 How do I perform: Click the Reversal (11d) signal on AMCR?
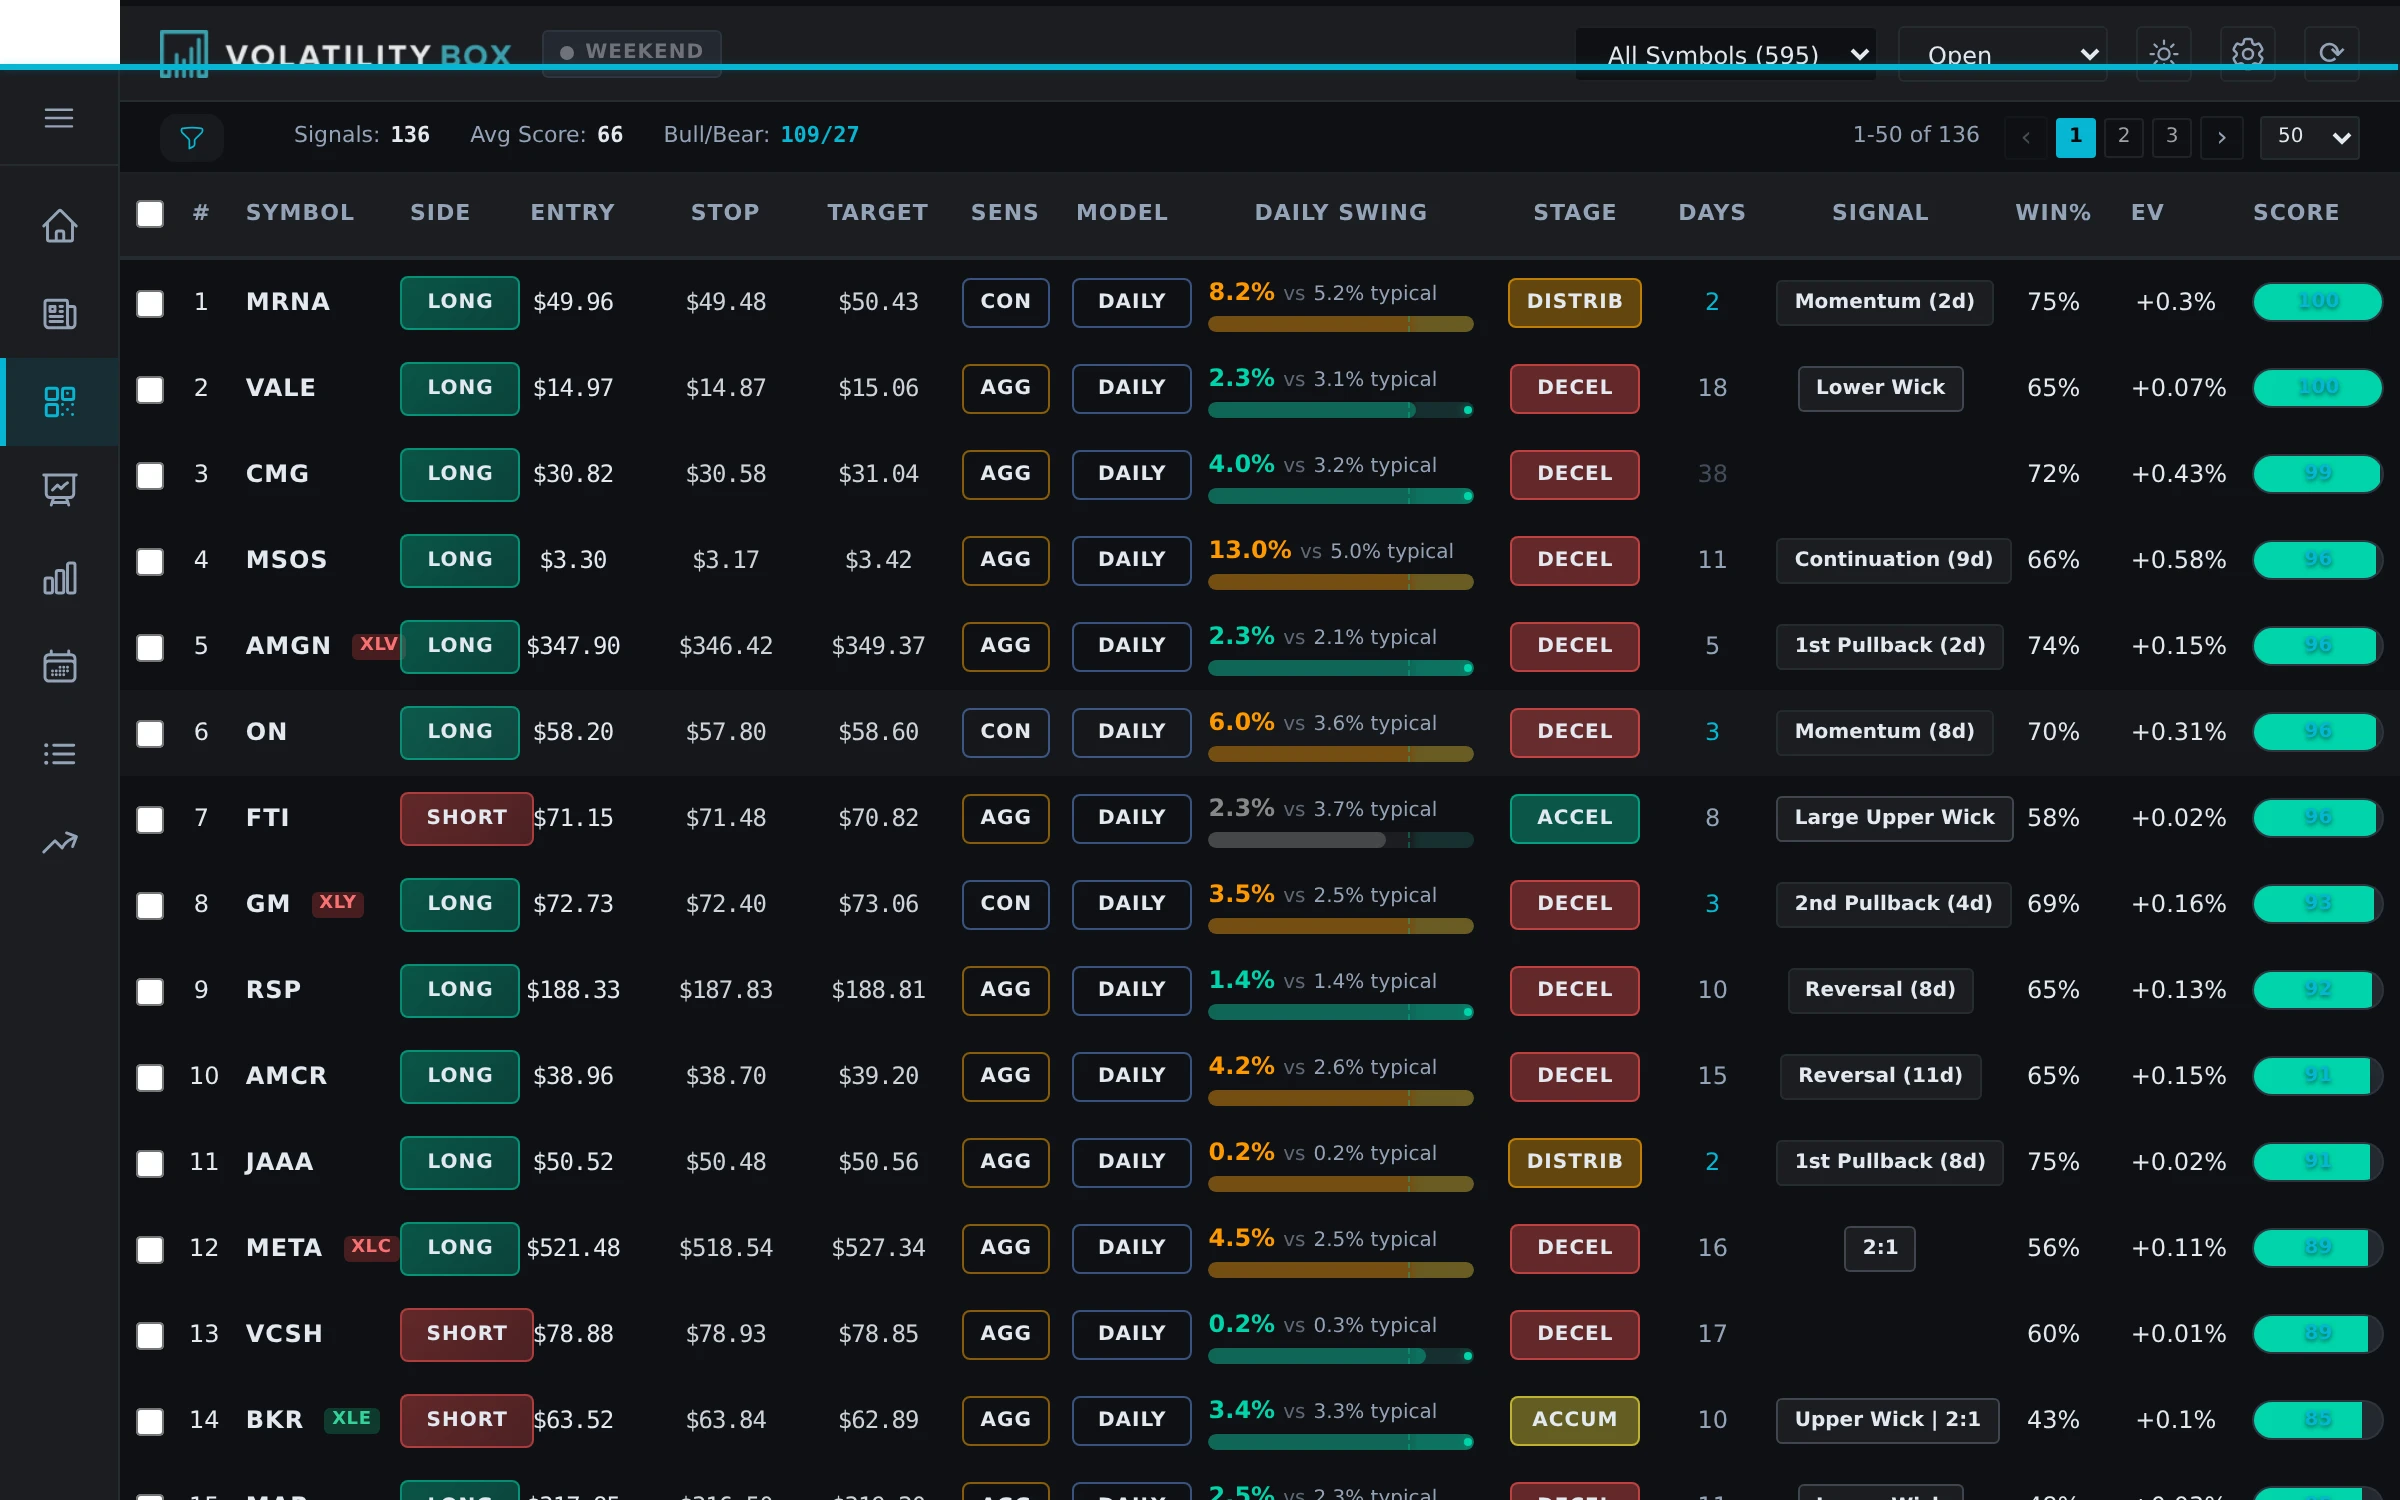click(1880, 1076)
